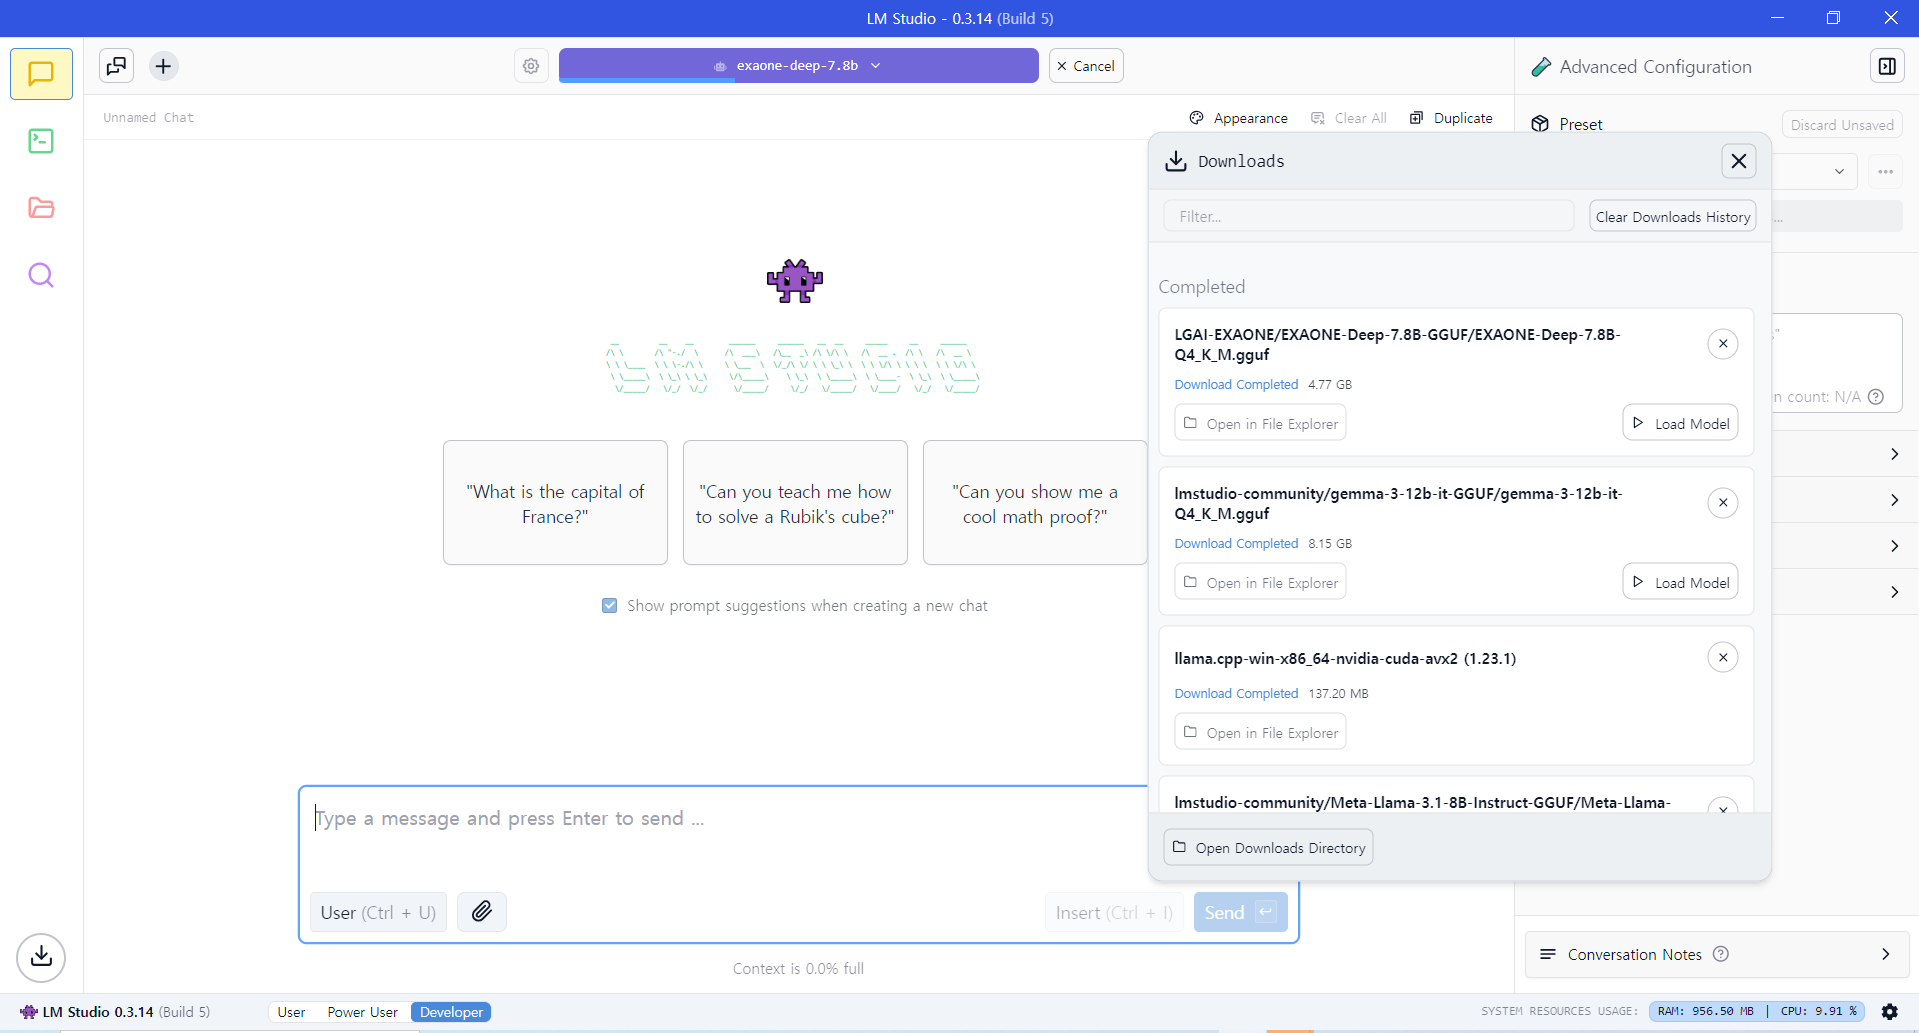1919x1033 pixels.
Task: Click User (Ctrl + U) role button
Action: click(378, 912)
